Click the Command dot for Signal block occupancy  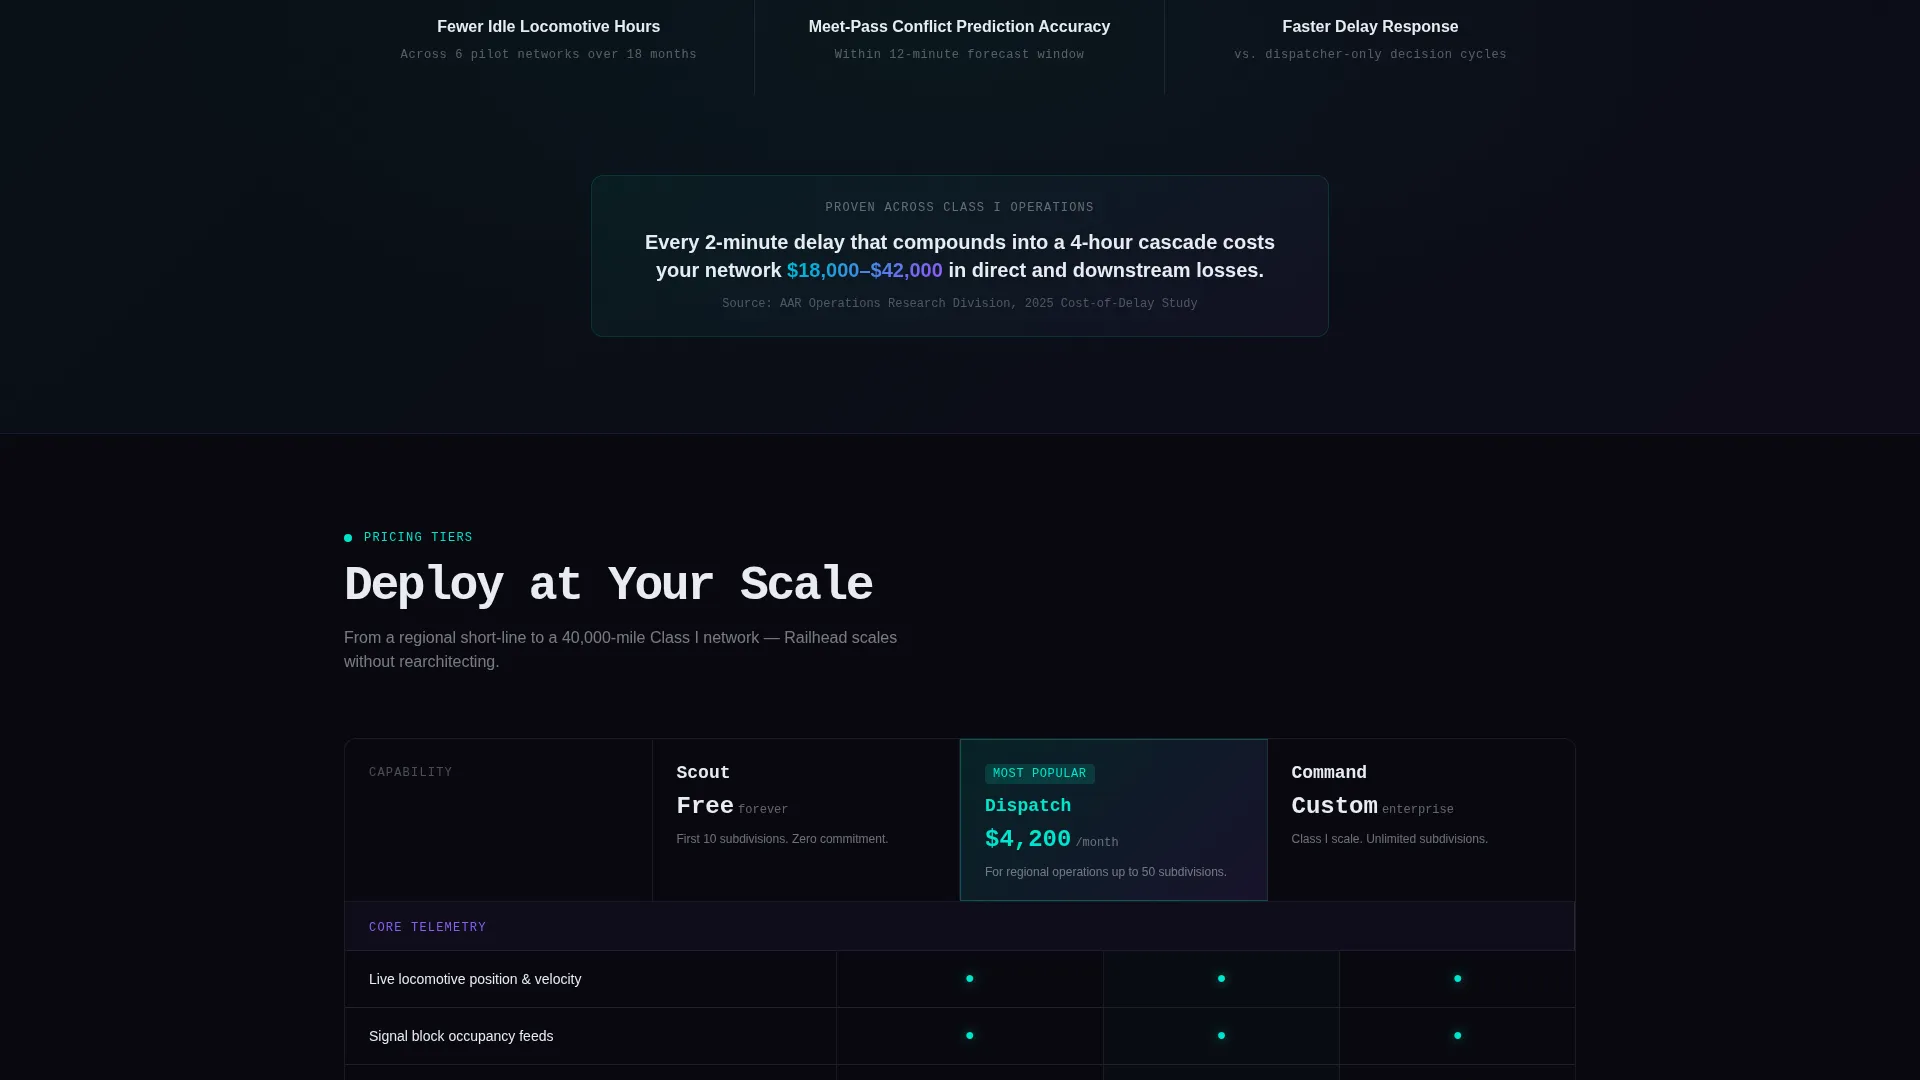1457,1036
